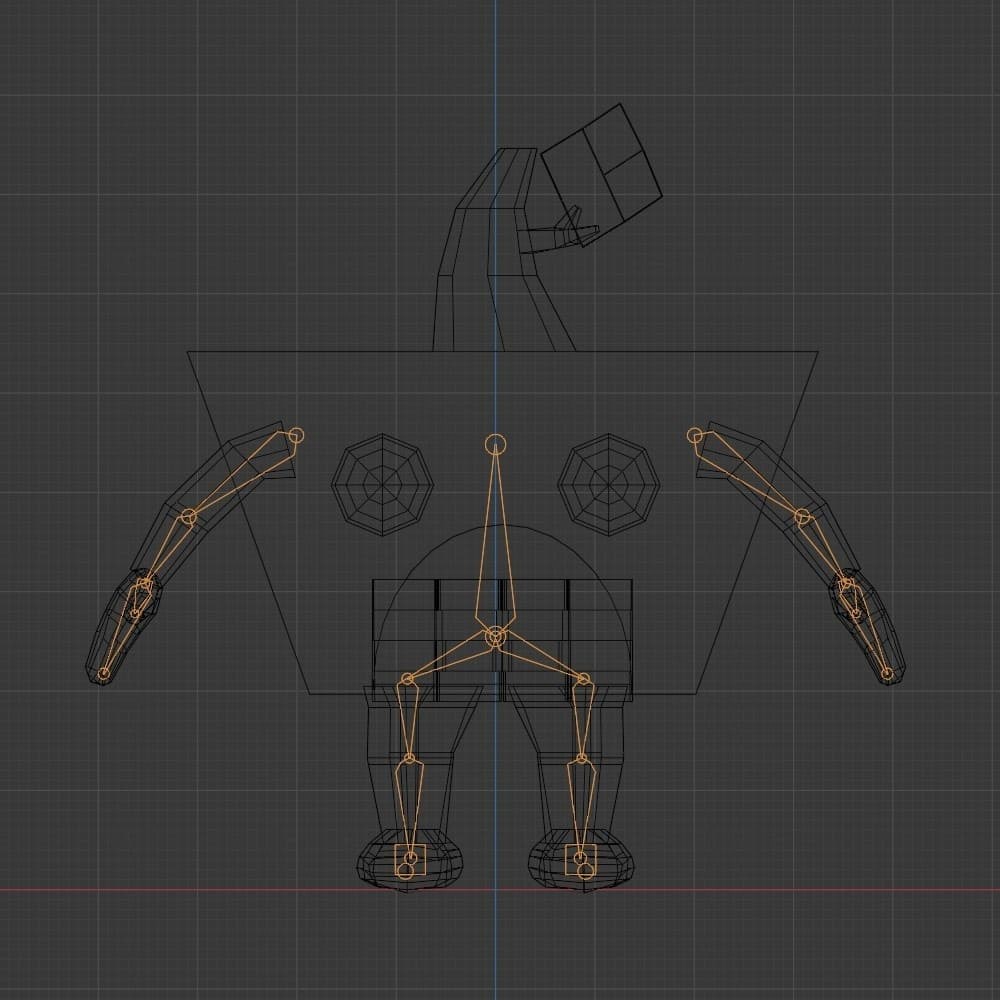1000x1000 pixels.
Task: Select the left octagonal eye mesh
Action: coord(383,485)
